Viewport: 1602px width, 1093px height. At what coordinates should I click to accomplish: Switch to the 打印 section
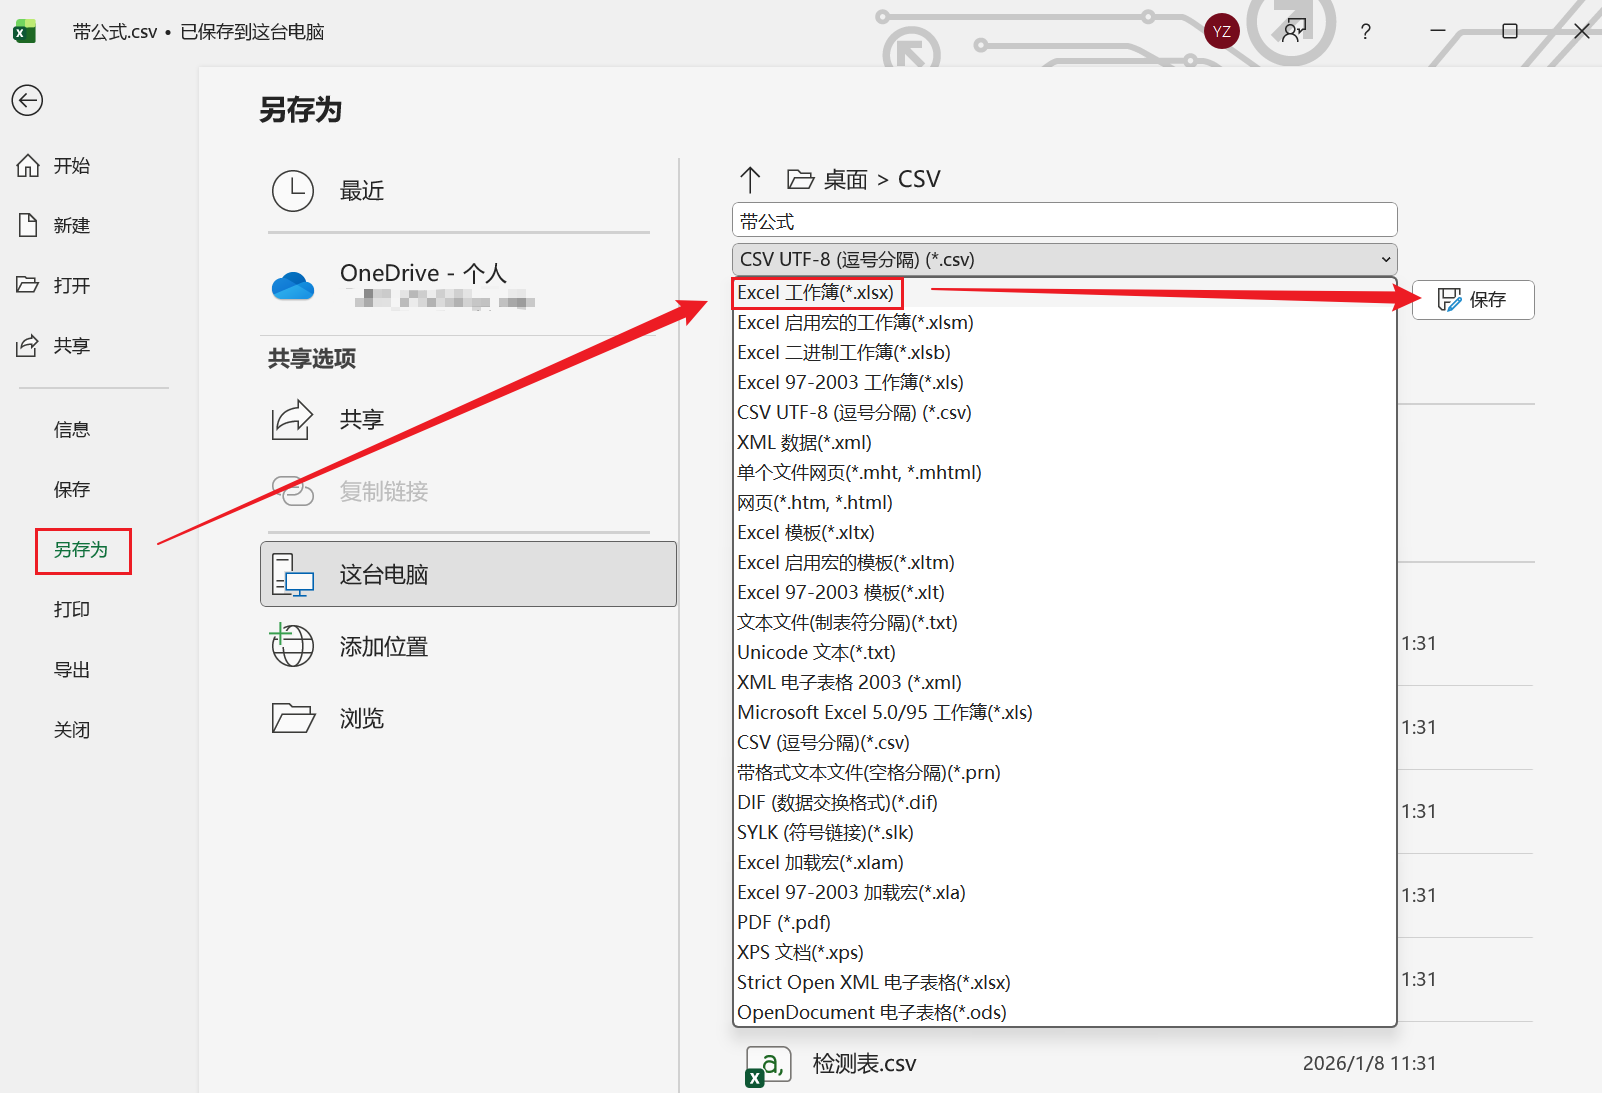71,609
